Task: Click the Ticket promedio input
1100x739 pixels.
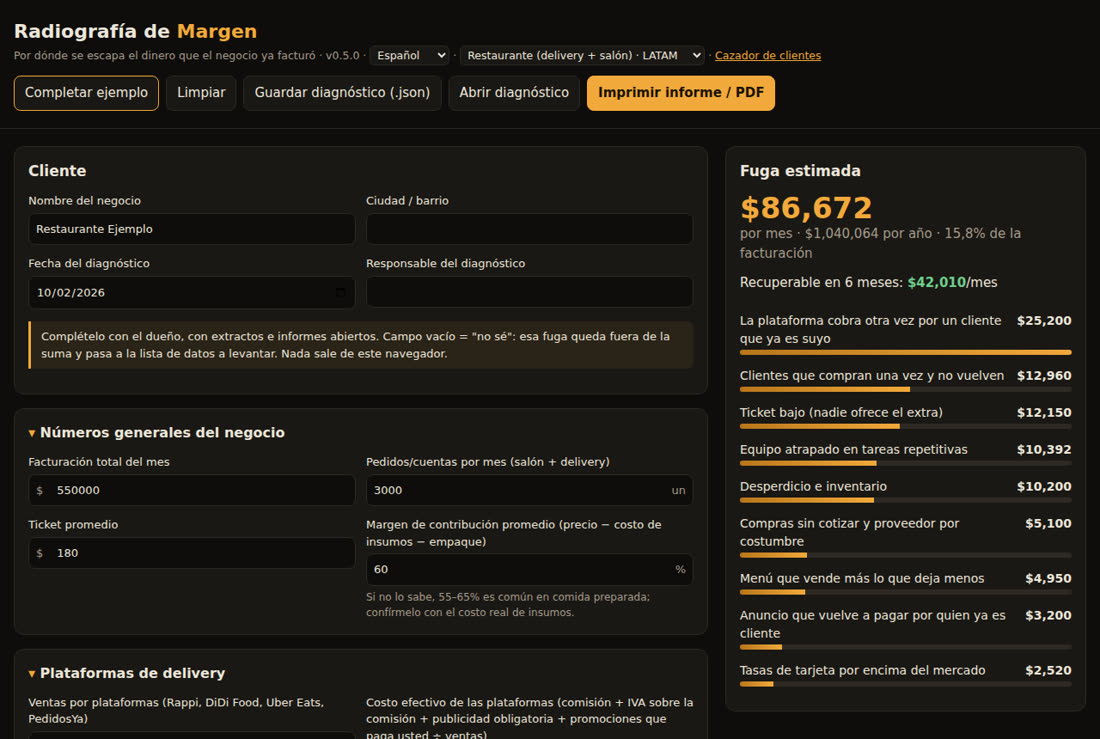Action: [192, 553]
